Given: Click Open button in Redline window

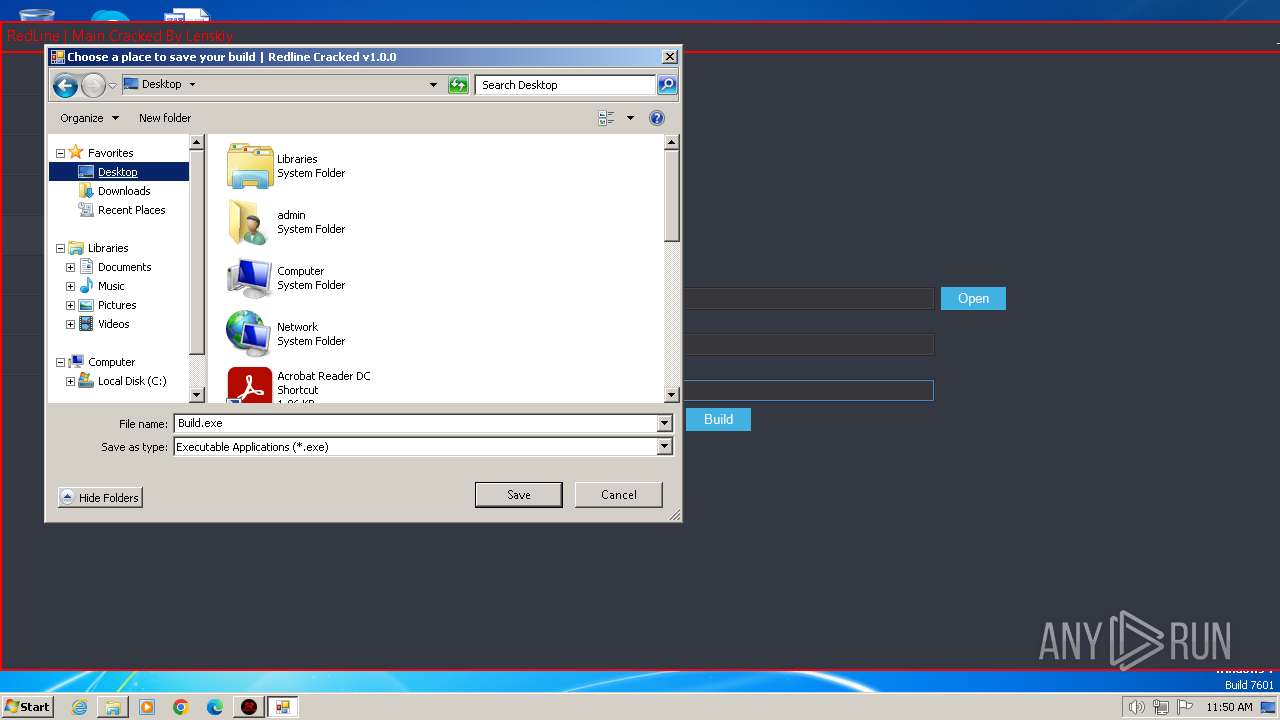Looking at the screenshot, I should [973, 298].
